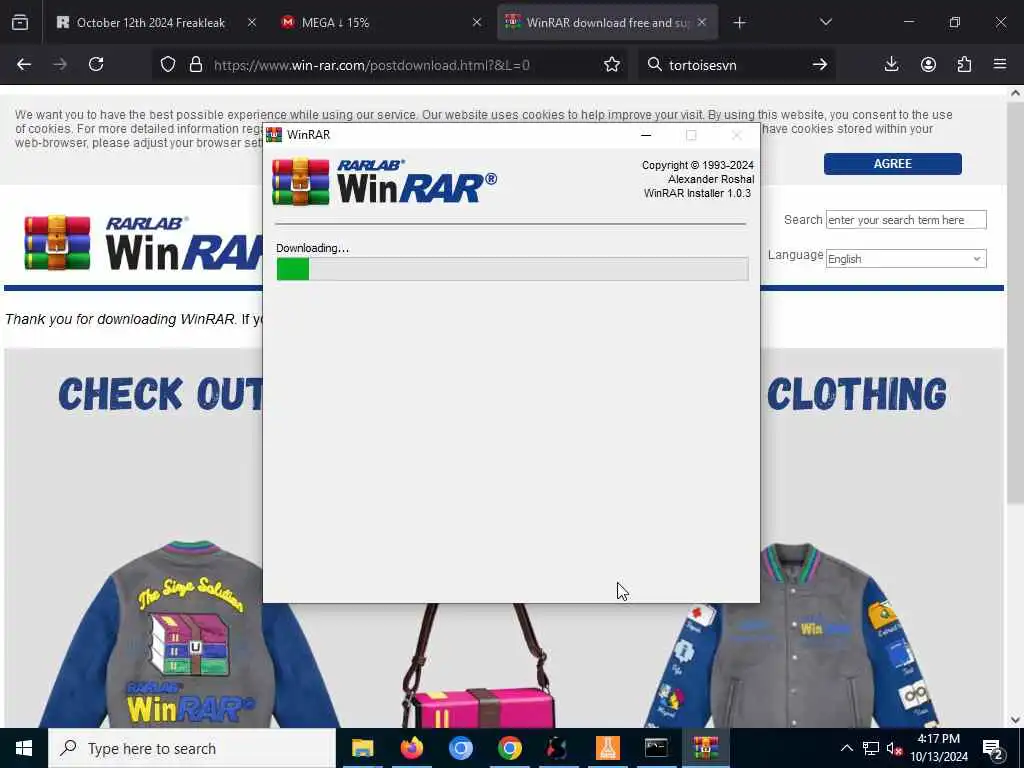Open the orange flask taskbar app
Viewport: 1024px width, 768px height.
click(x=607, y=748)
